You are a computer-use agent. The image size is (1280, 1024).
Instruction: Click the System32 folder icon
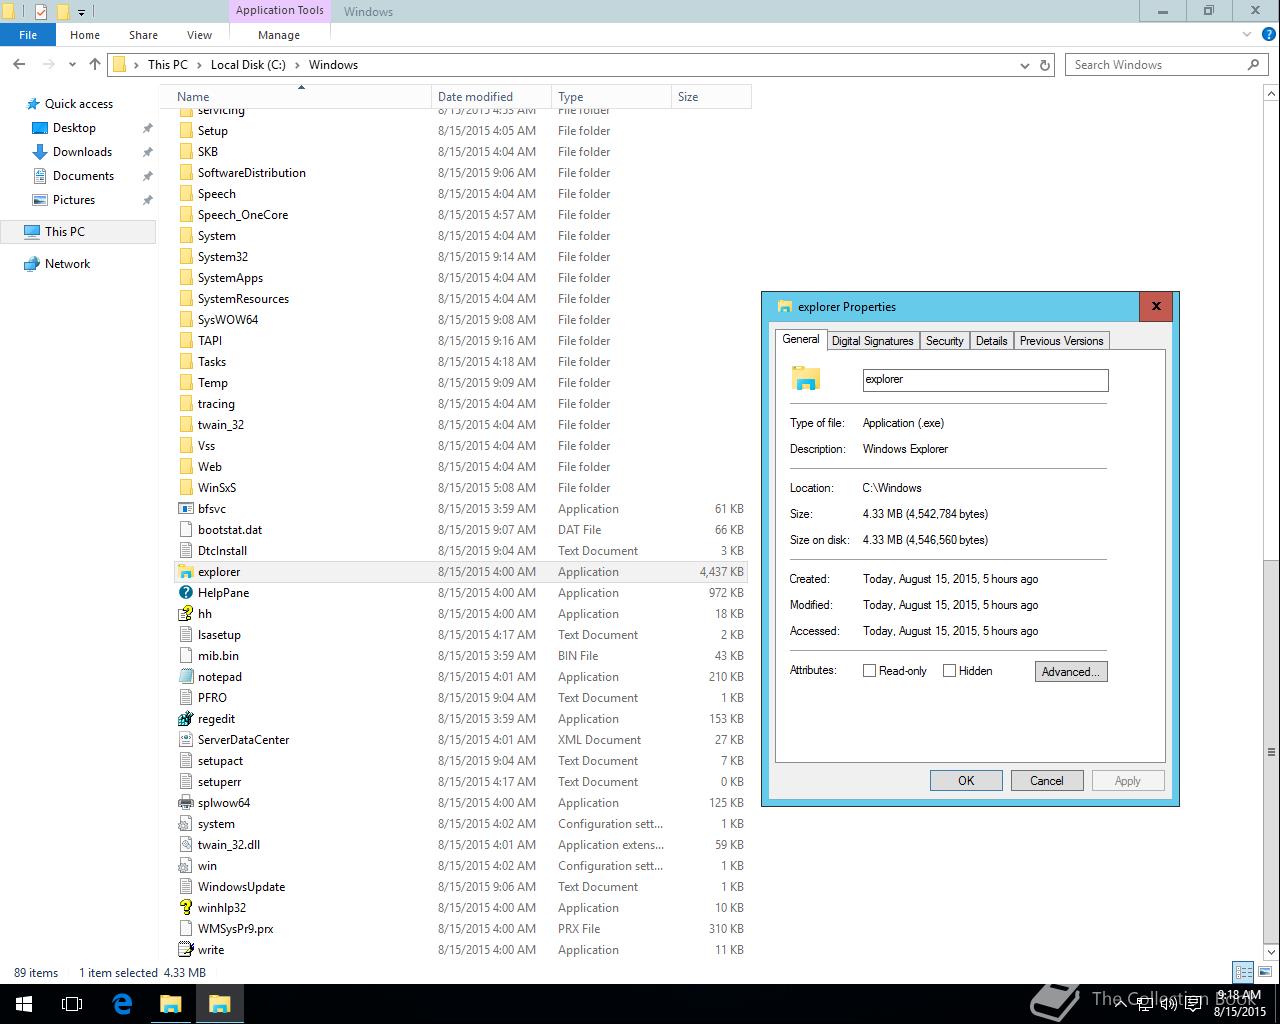pyautogui.click(x=185, y=257)
